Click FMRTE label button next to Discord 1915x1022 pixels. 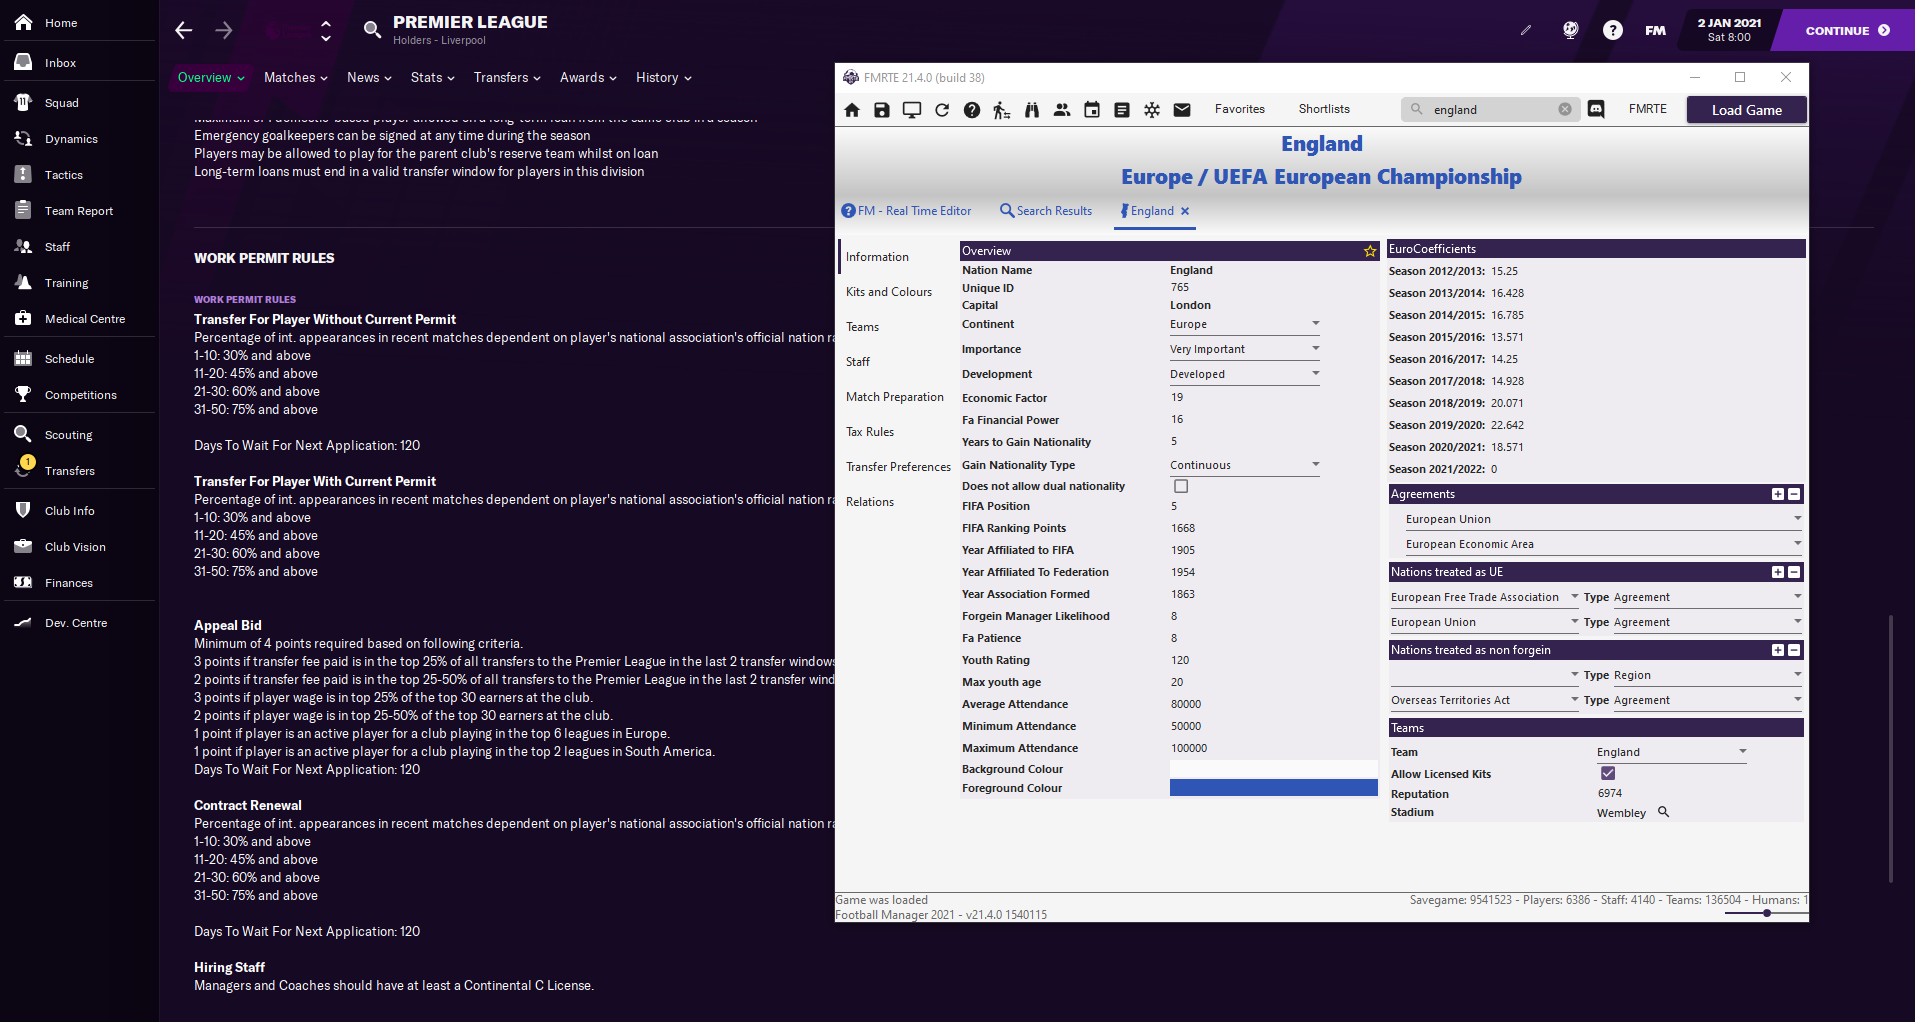pyautogui.click(x=1647, y=109)
